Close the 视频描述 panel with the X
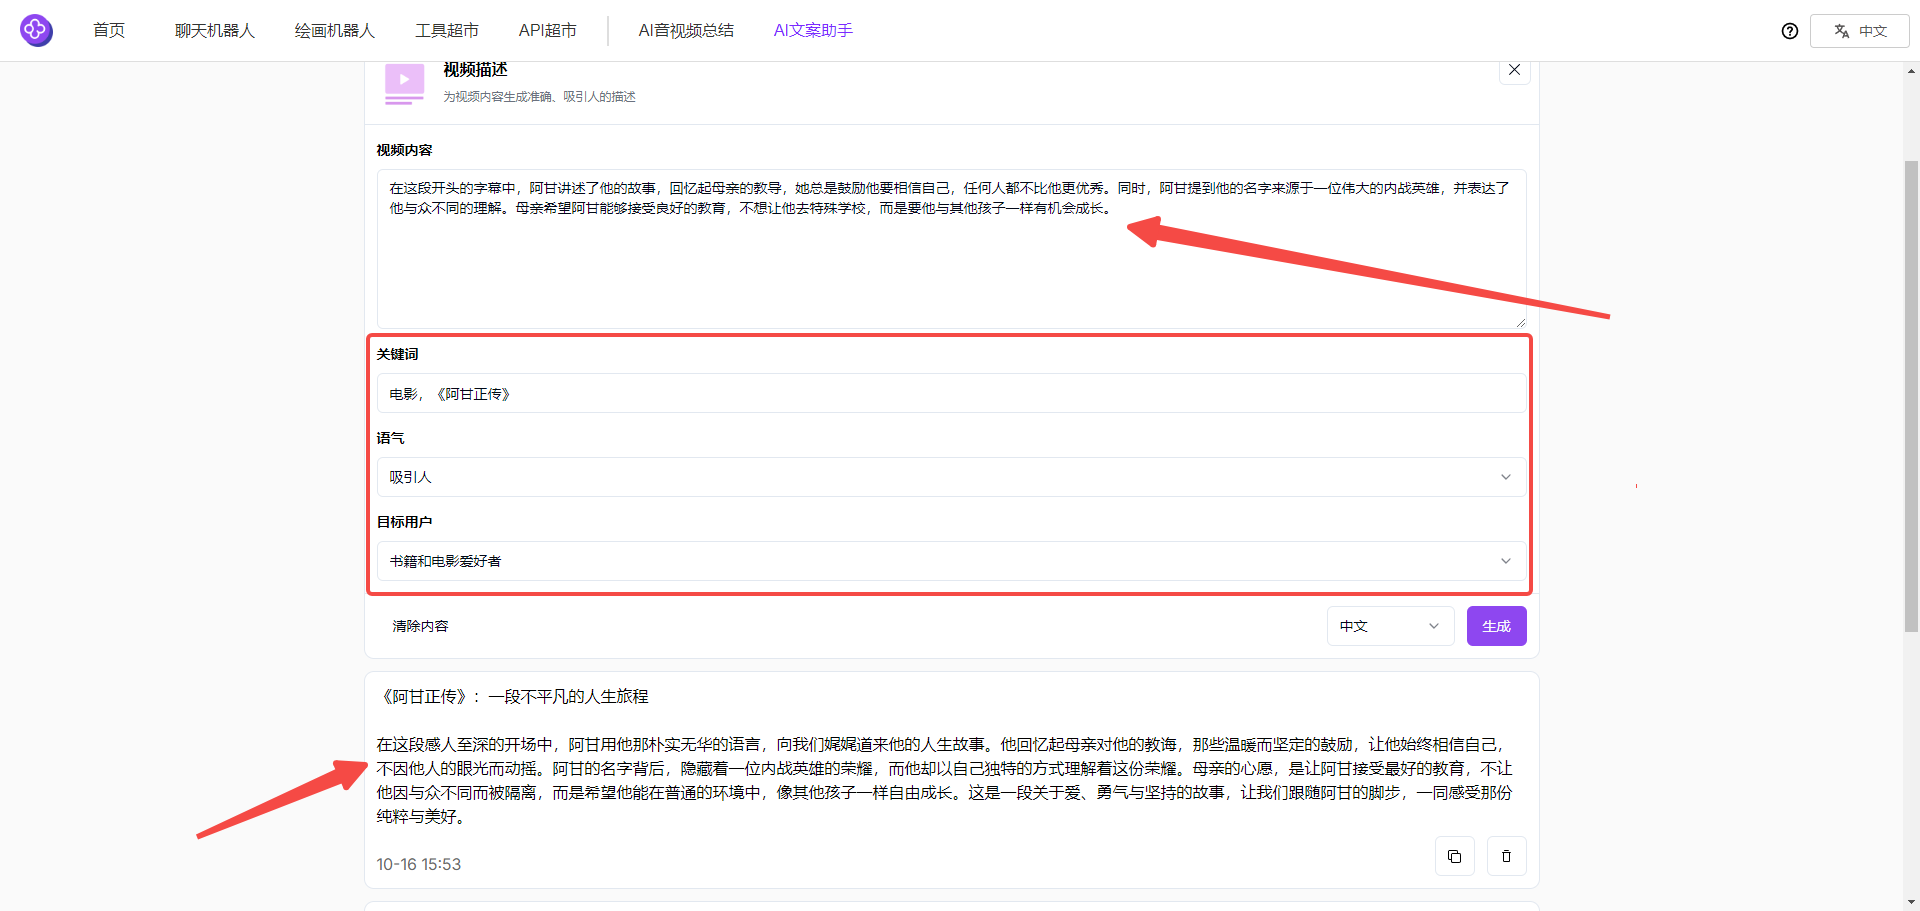Viewport: 1920px width, 911px height. point(1514,70)
